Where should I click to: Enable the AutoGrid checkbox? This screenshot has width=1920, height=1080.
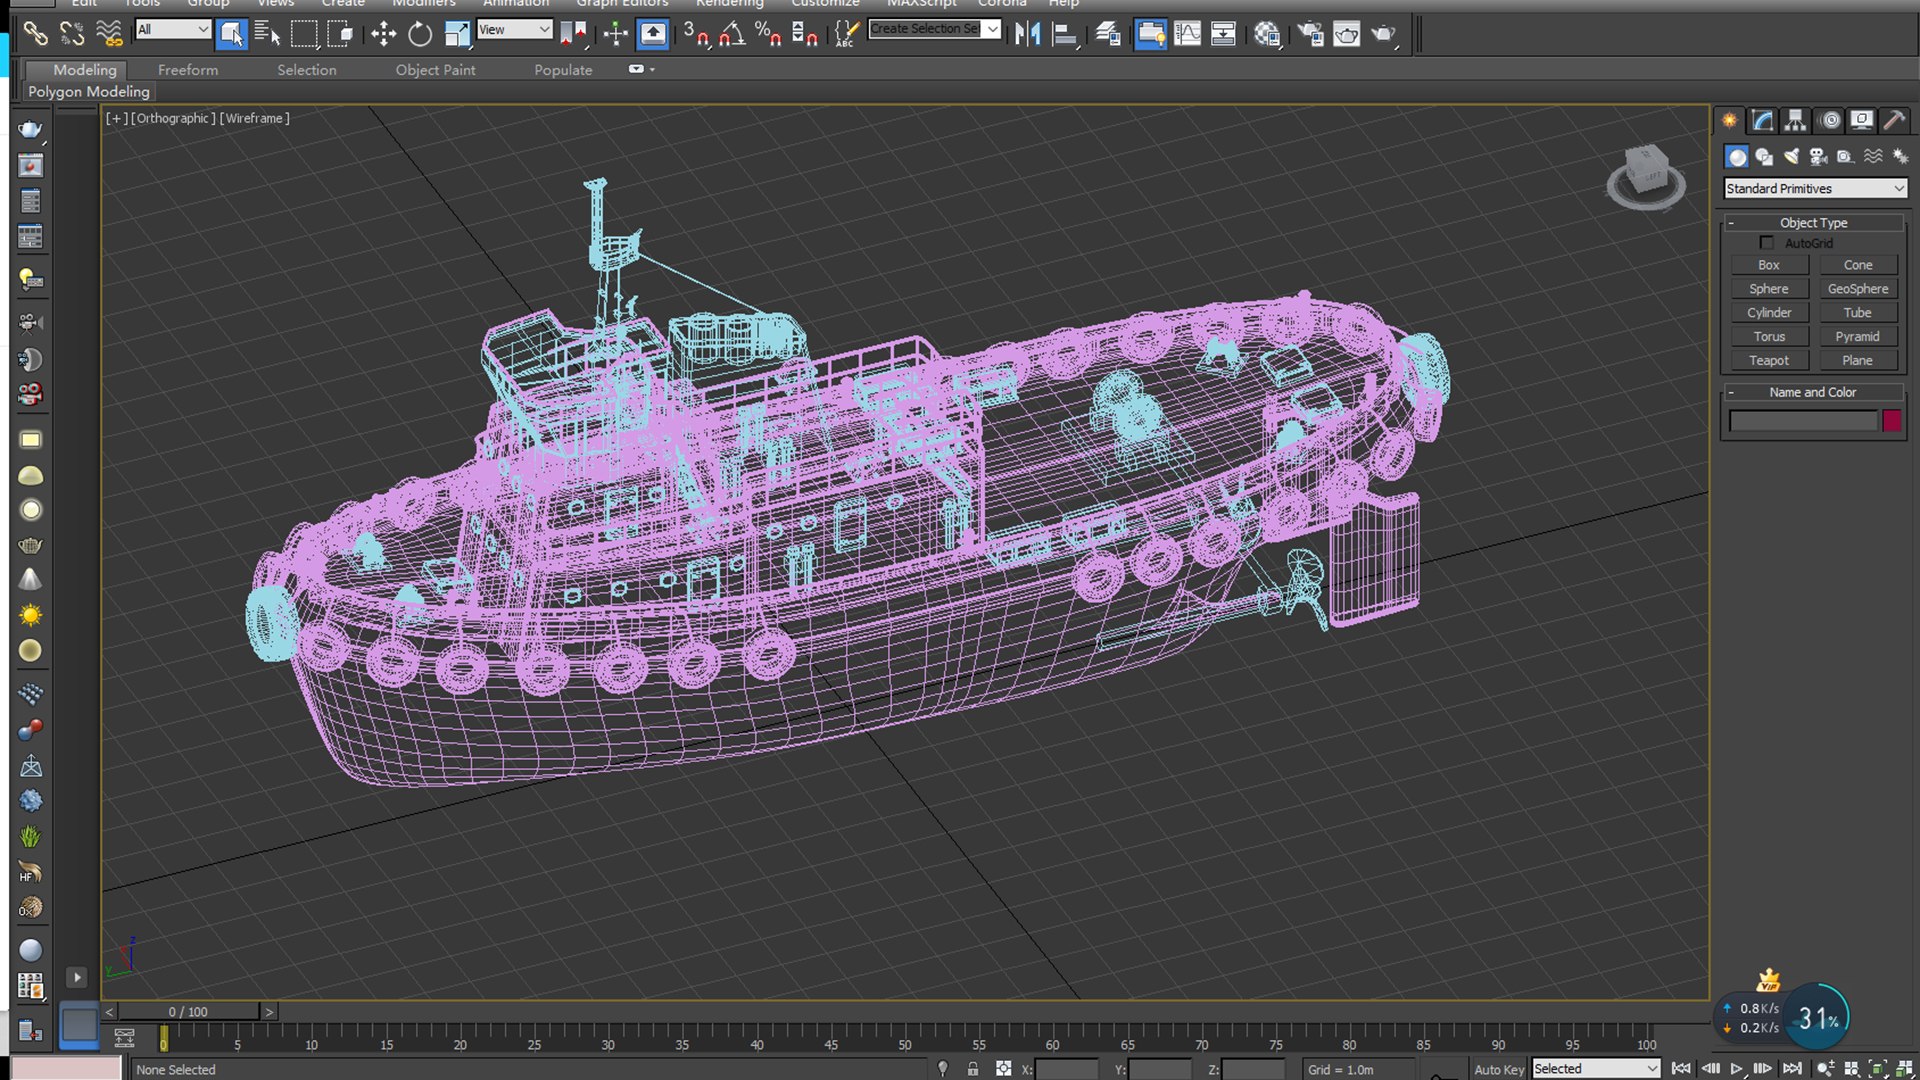coord(1767,243)
